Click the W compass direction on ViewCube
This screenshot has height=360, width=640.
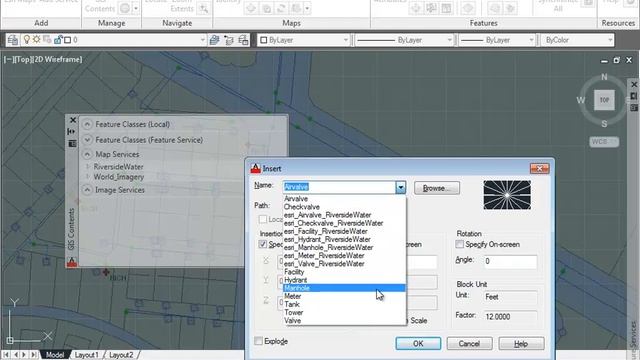(580, 100)
